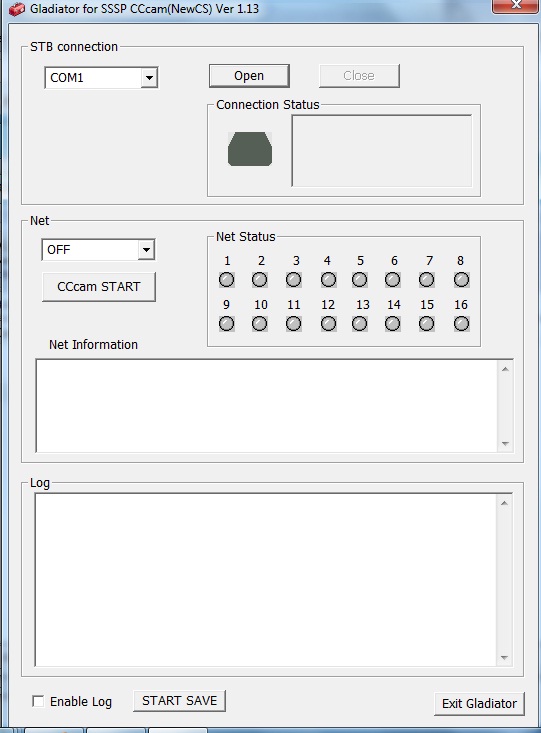
Task: Click Net Status indicator light 7
Action: (426, 280)
